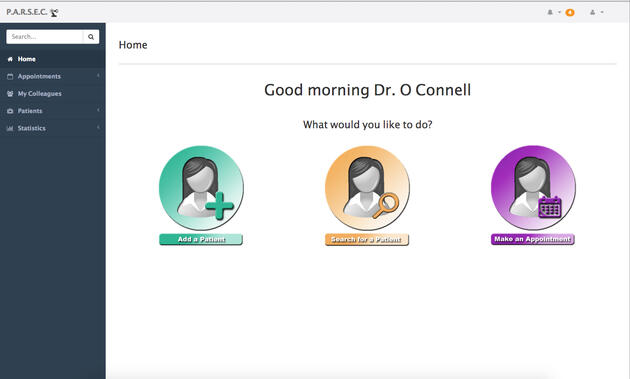Open the Home sidebar item
The height and width of the screenshot is (379, 630).
(x=53, y=59)
